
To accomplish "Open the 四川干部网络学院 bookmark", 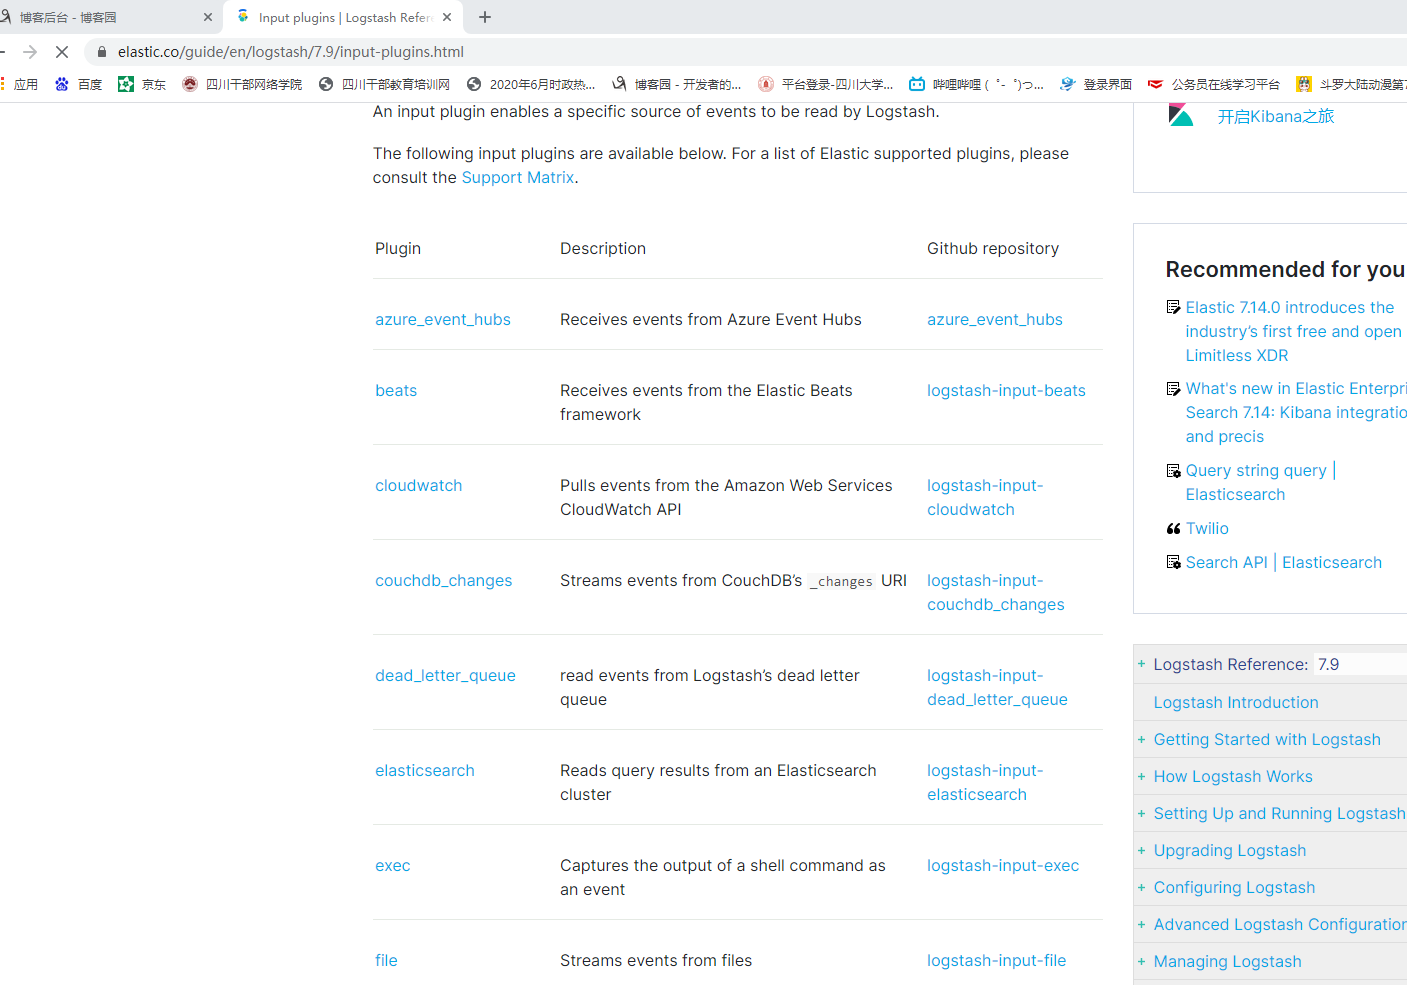I will 242,84.
